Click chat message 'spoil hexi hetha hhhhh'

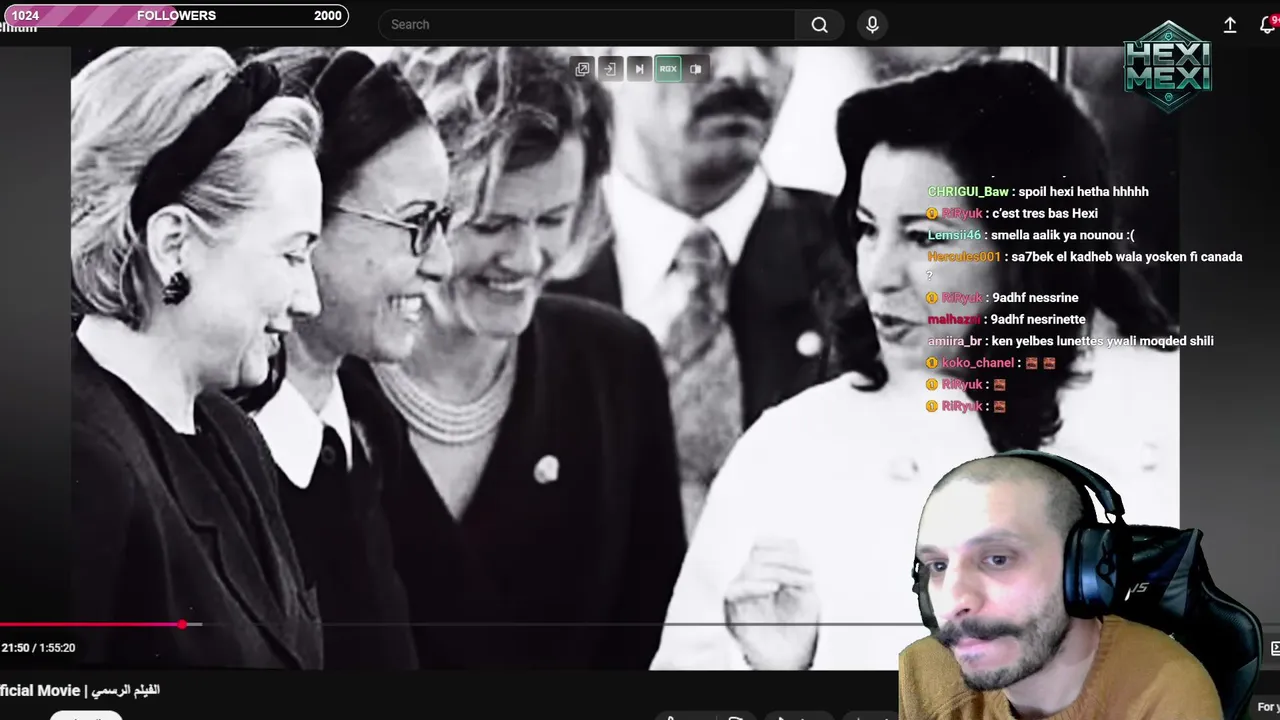(x=1083, y=191)
